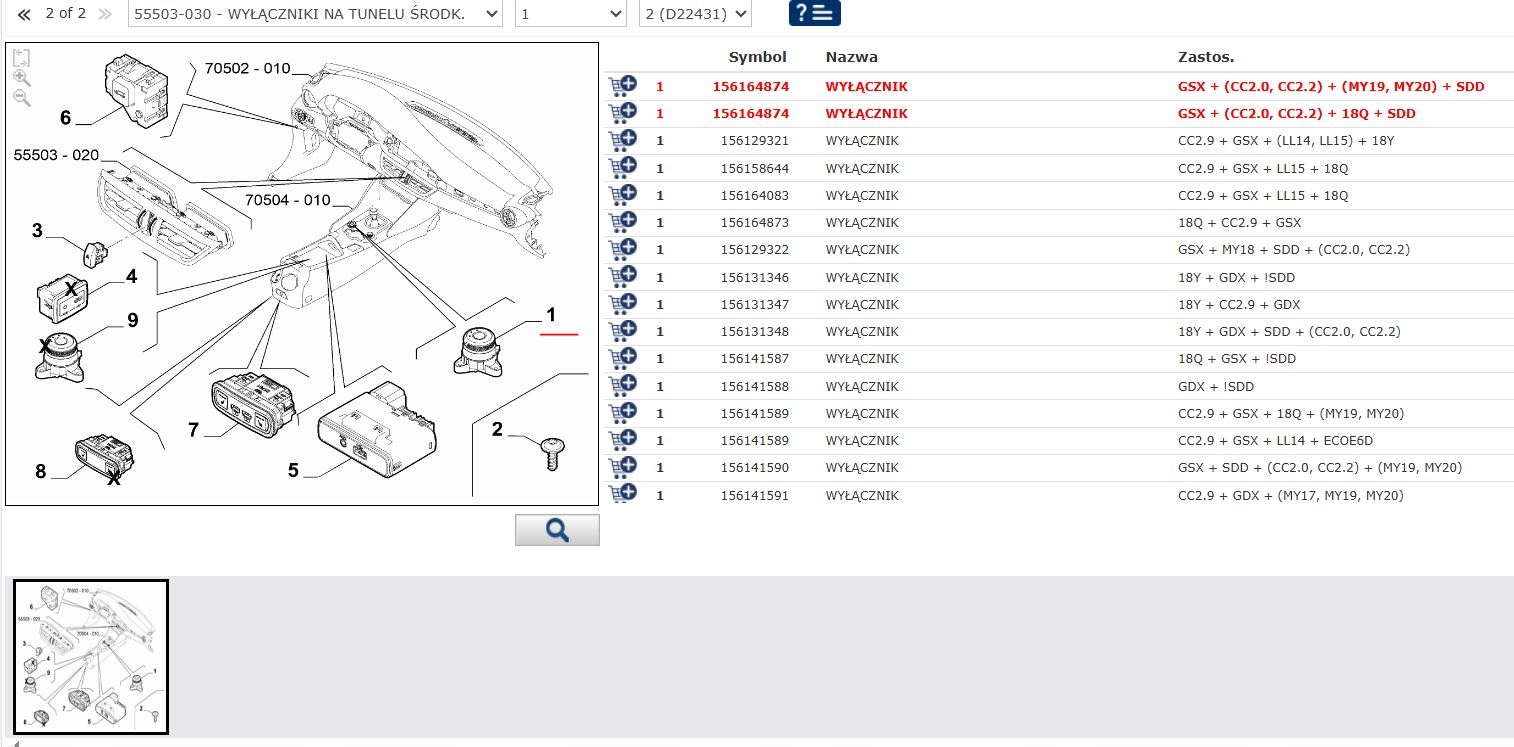Add part 156129322 to cart

click(x=622, y=248)
